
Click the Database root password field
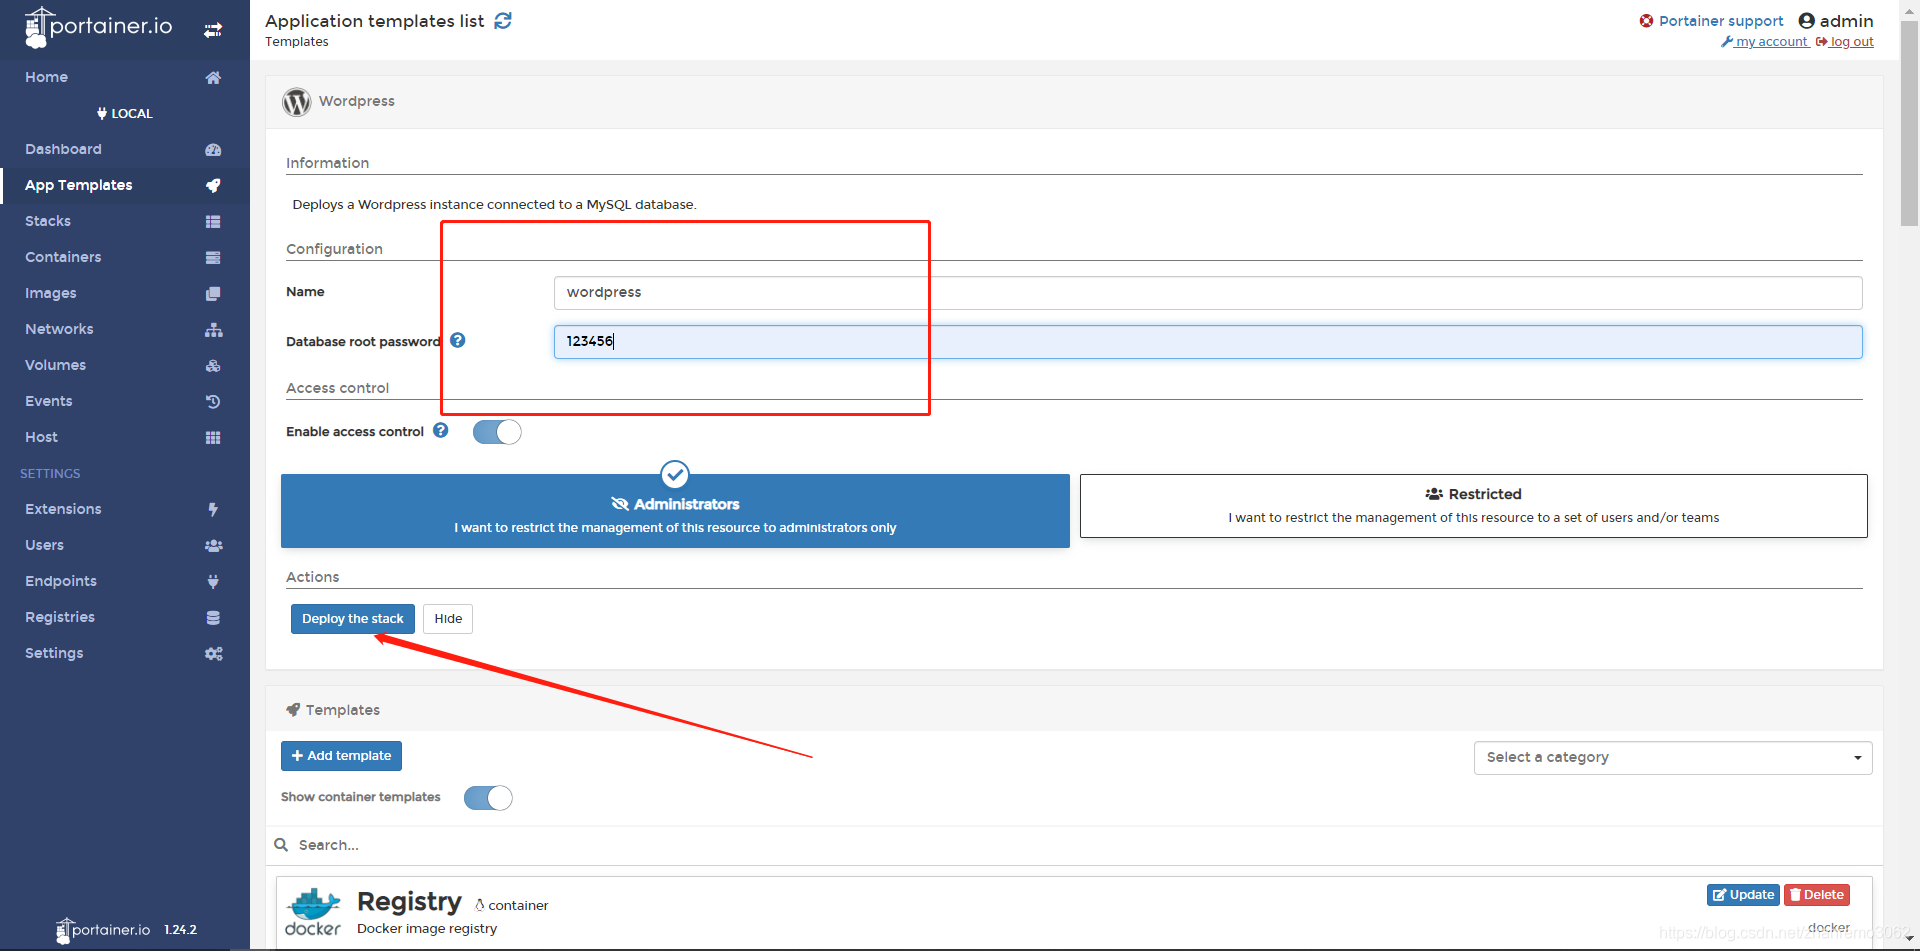1208,342
